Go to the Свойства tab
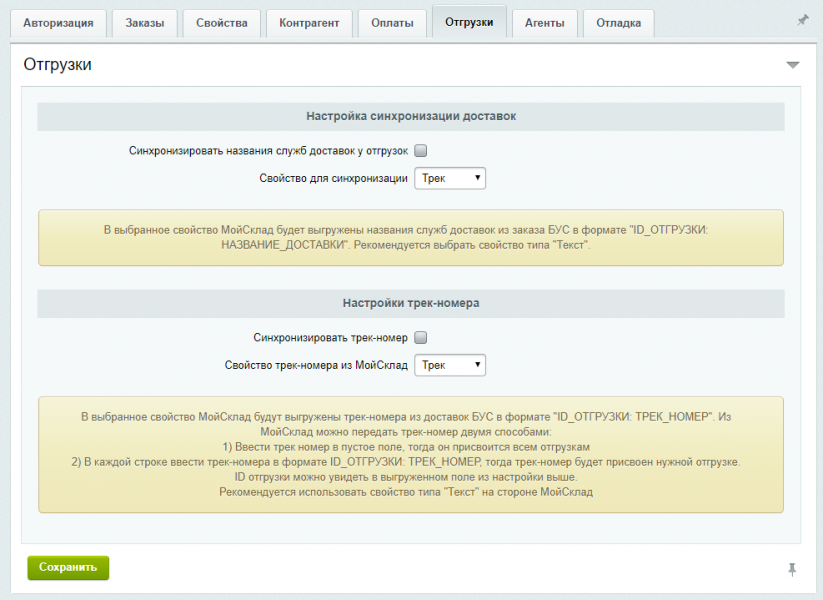The height and width of the screenshot is (600, 823). click(x=222, y=23)
